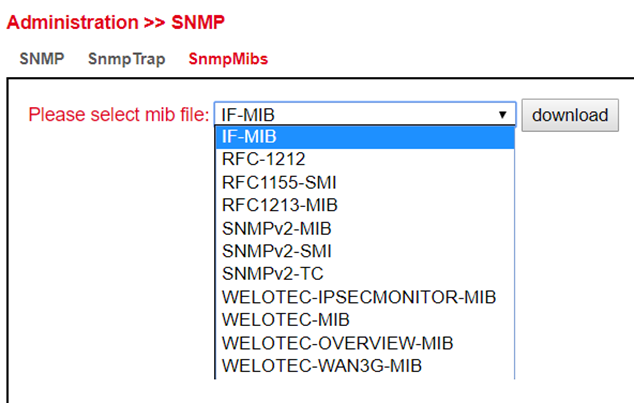The height and width of the screenshot is (403, 634).
Task: Pick the WELOTEC-MIB option
Action: tap(286, 320)
